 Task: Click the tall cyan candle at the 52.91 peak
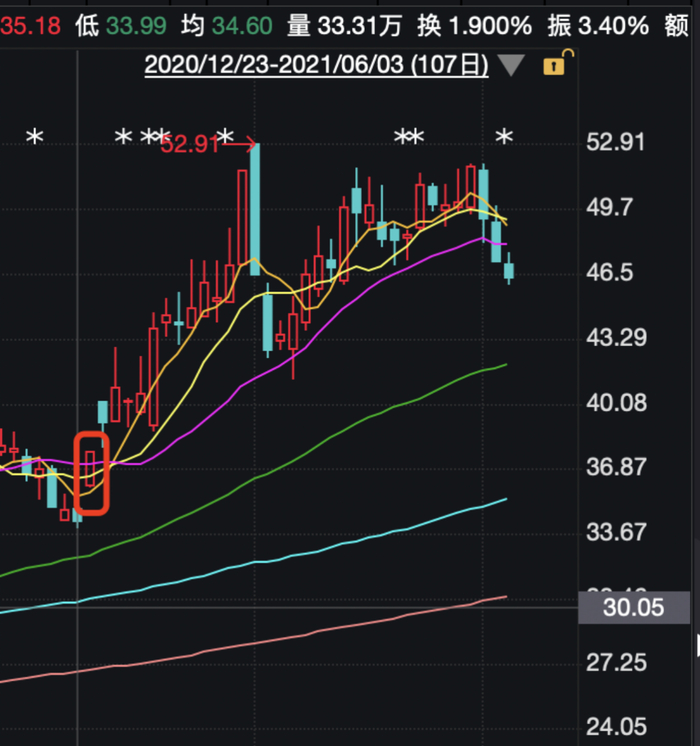[x=255, y=209]
